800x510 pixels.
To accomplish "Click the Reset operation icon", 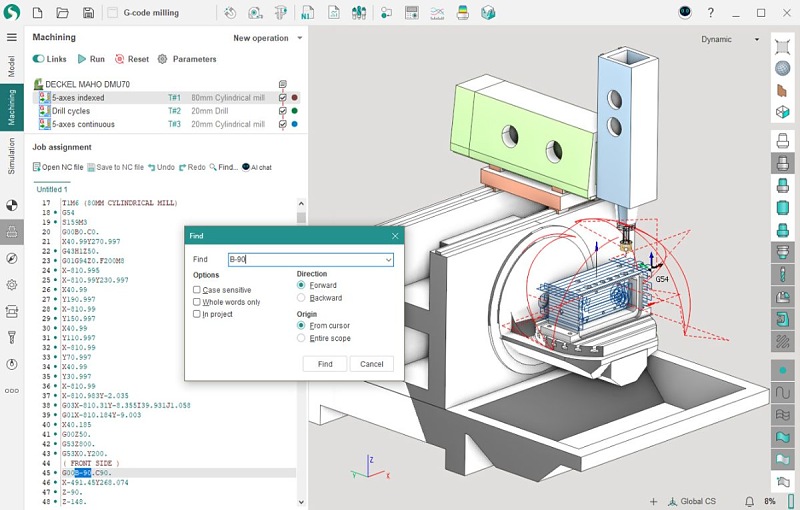I will coord(119,59).
